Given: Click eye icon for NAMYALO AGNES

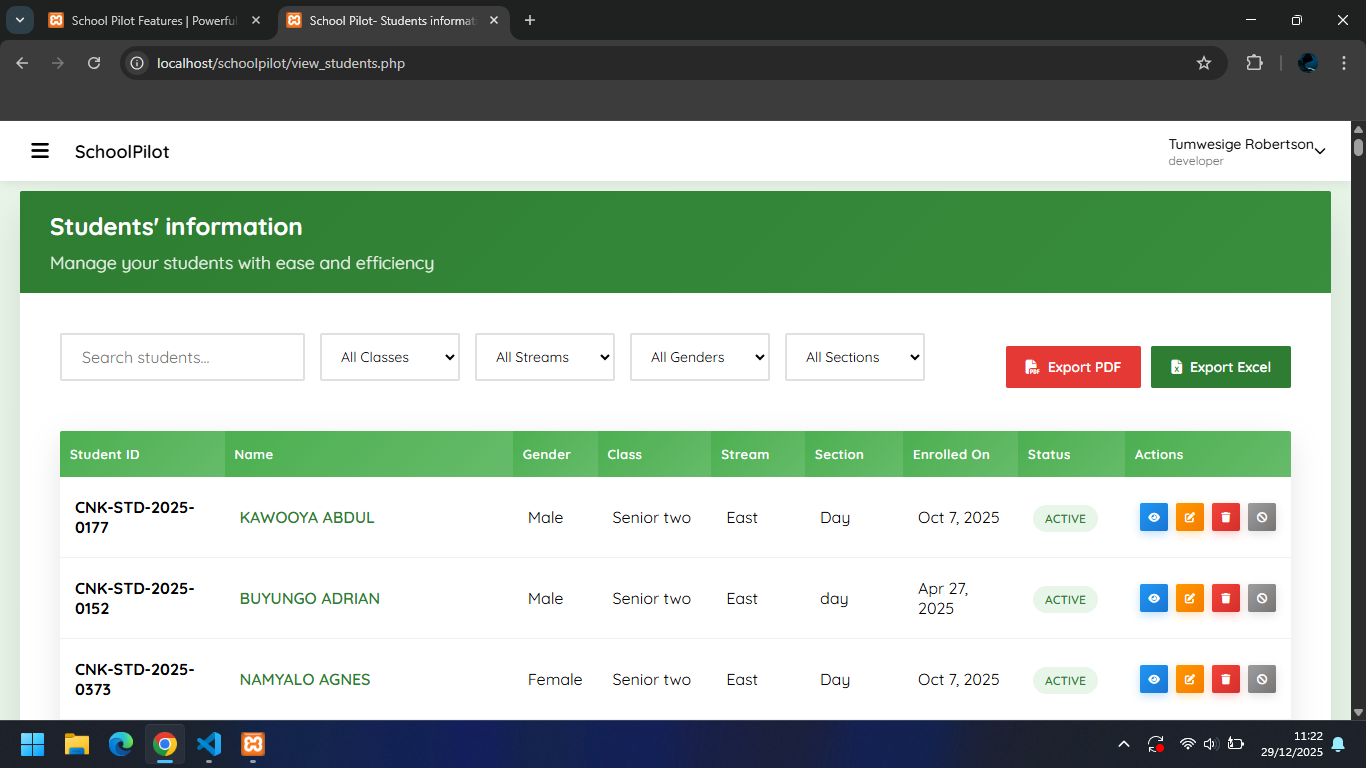Looking at the screenshot, I should 1153,679.
